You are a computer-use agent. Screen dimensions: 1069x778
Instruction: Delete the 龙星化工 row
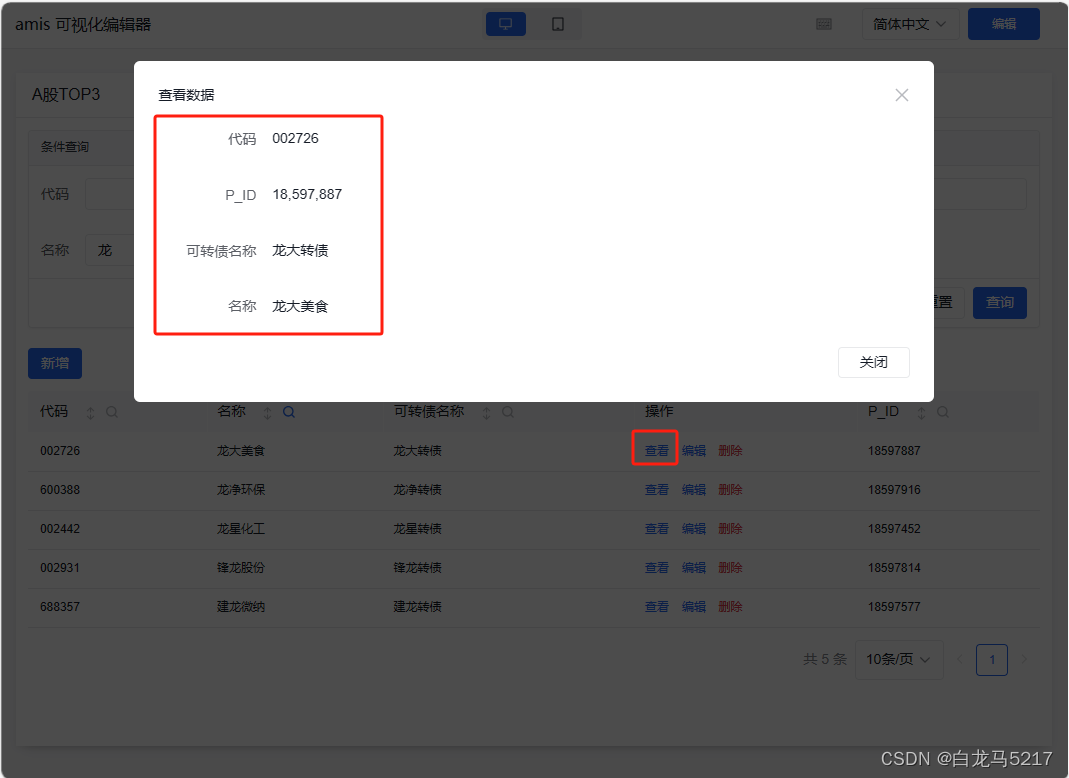pos(730,528)
